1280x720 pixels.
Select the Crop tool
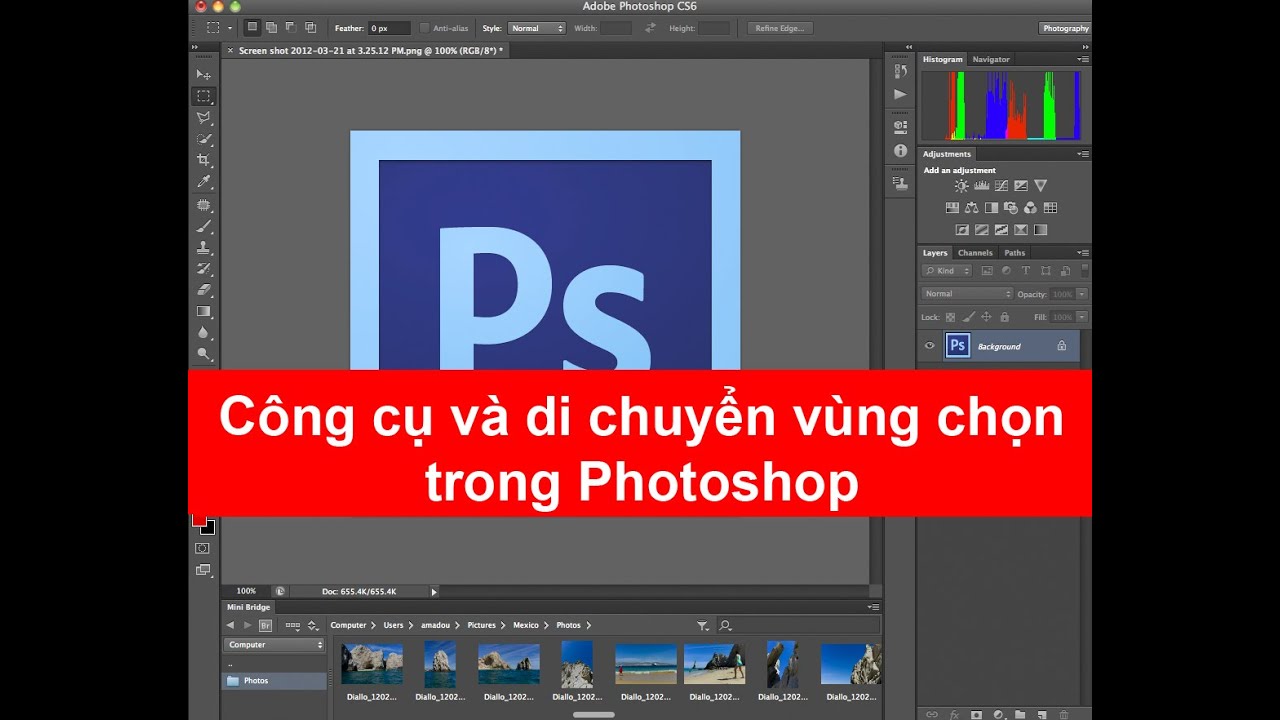pyautogui.click(x=203, y=160)
